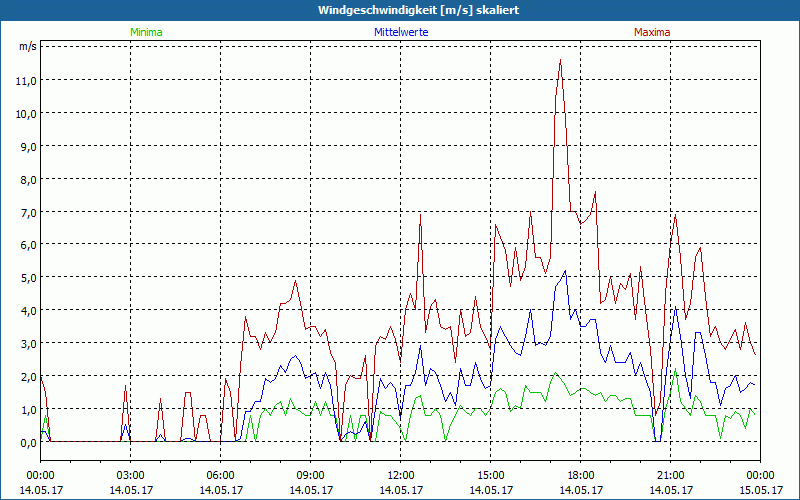The height and width of the screenshot is (500, 800).
Task: Click the 6,0 y-axis value
Action: (x=29, y=245)
